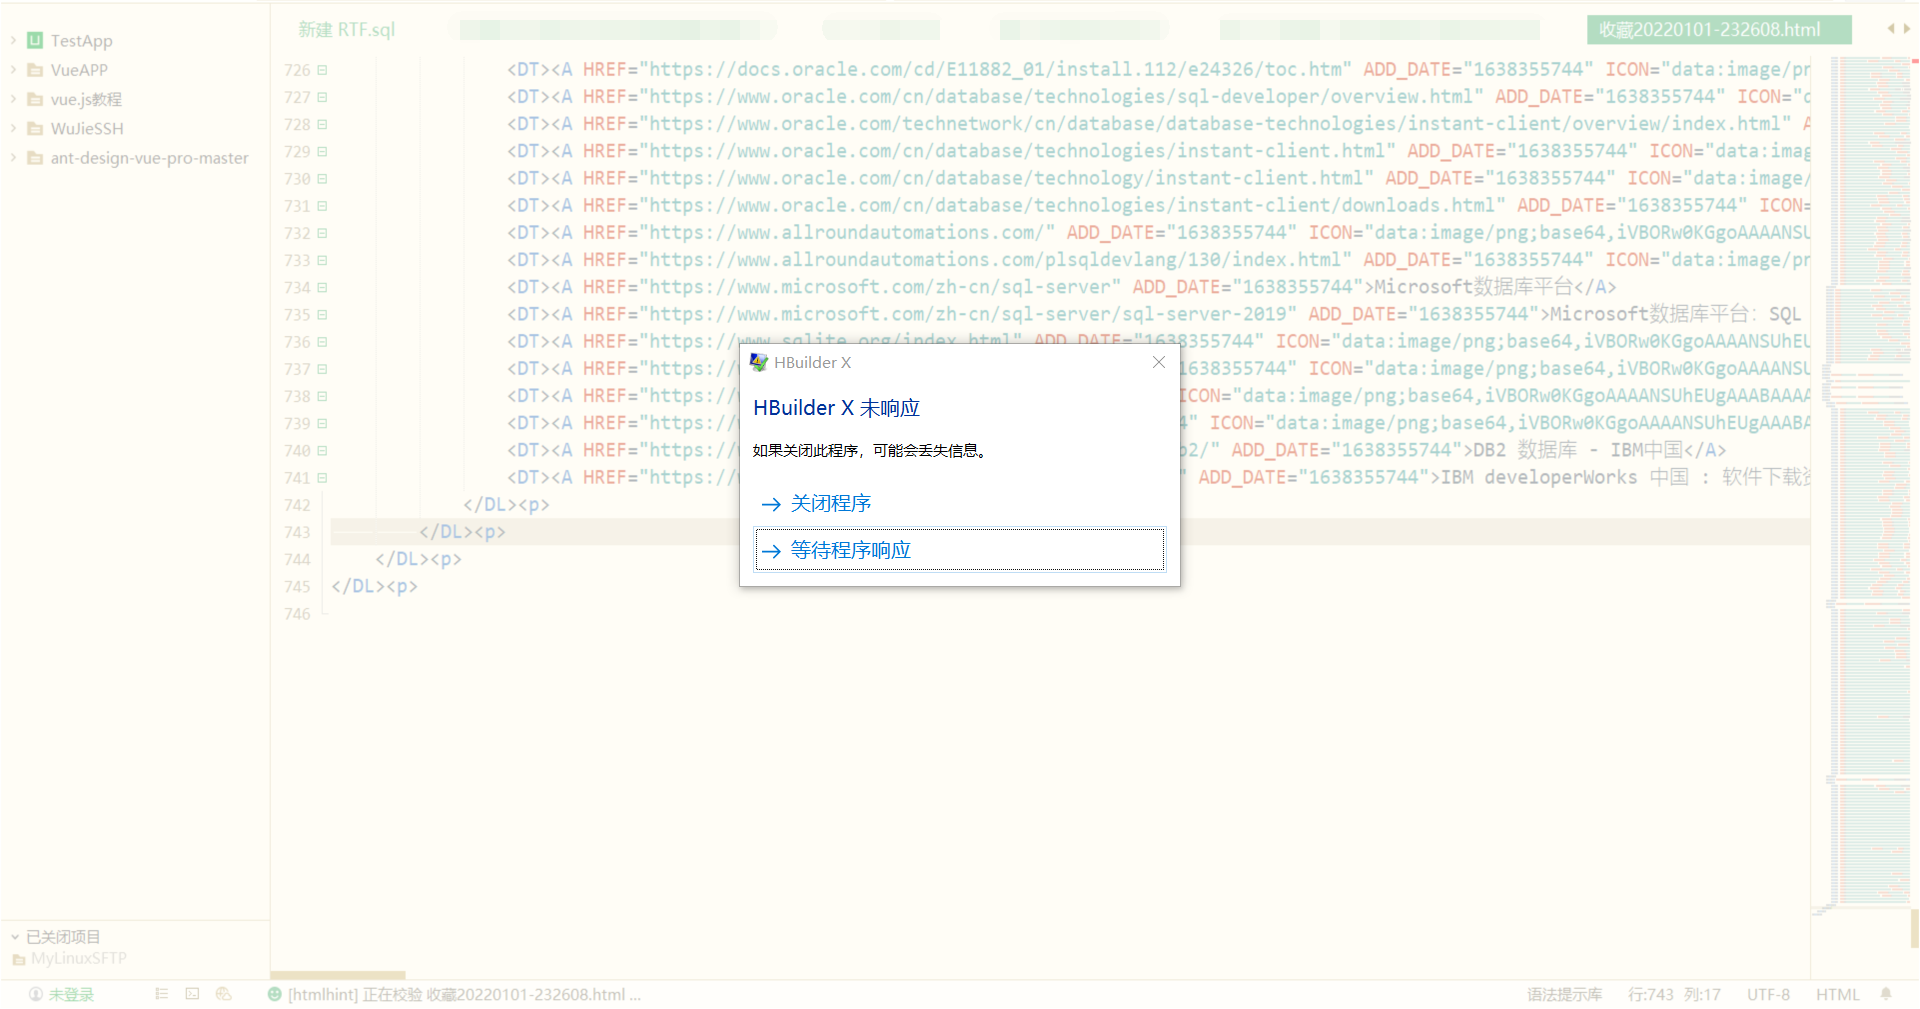The image size is (1920, 1009).
Task: Open the terminal icon in status bar
Action: 192,994
